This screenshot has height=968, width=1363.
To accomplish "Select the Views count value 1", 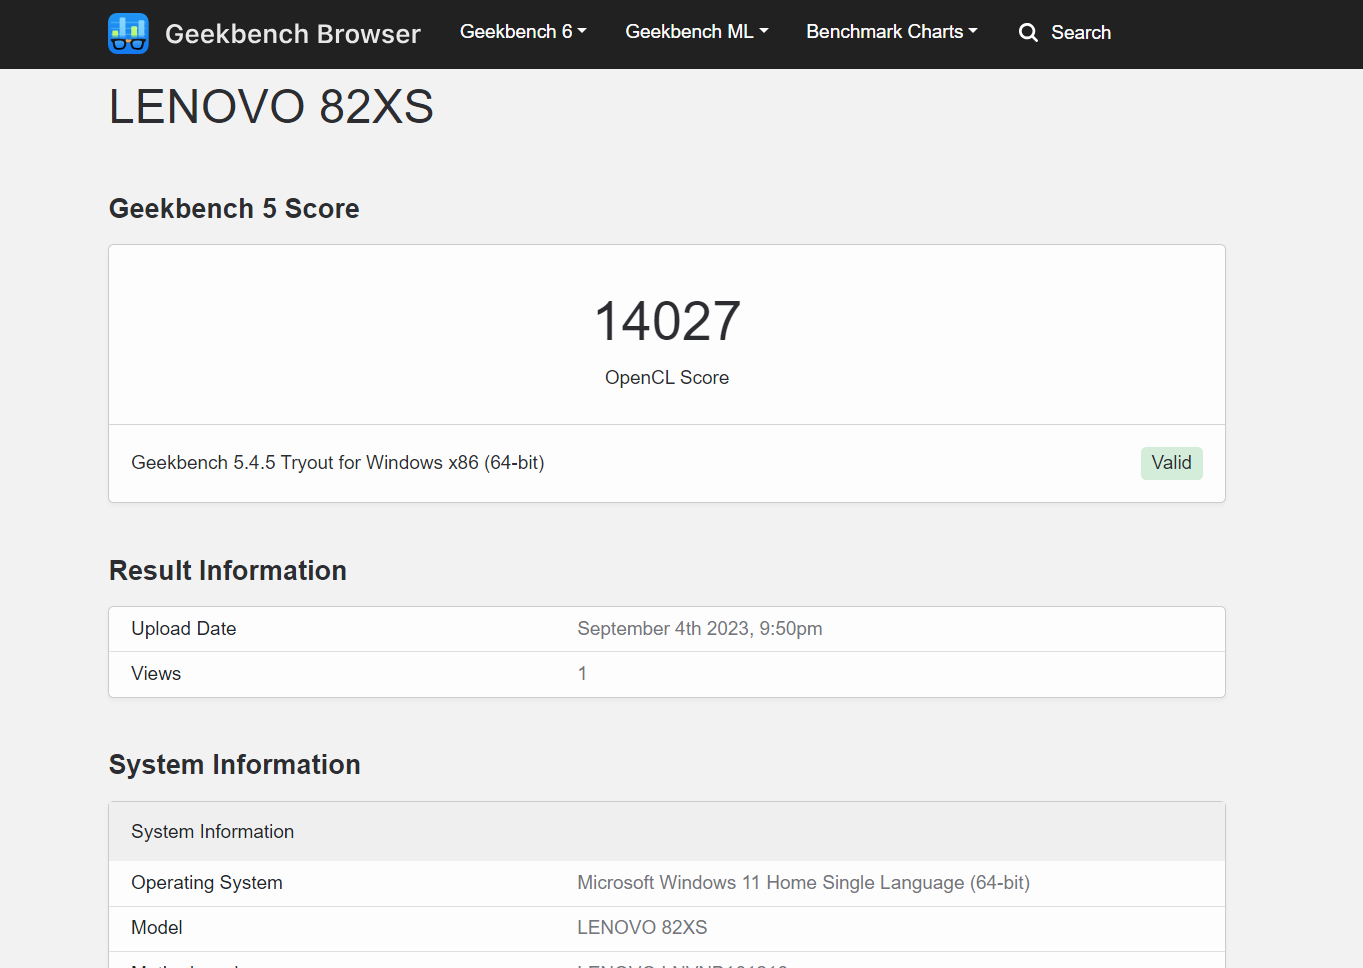I will coord(582,674).
